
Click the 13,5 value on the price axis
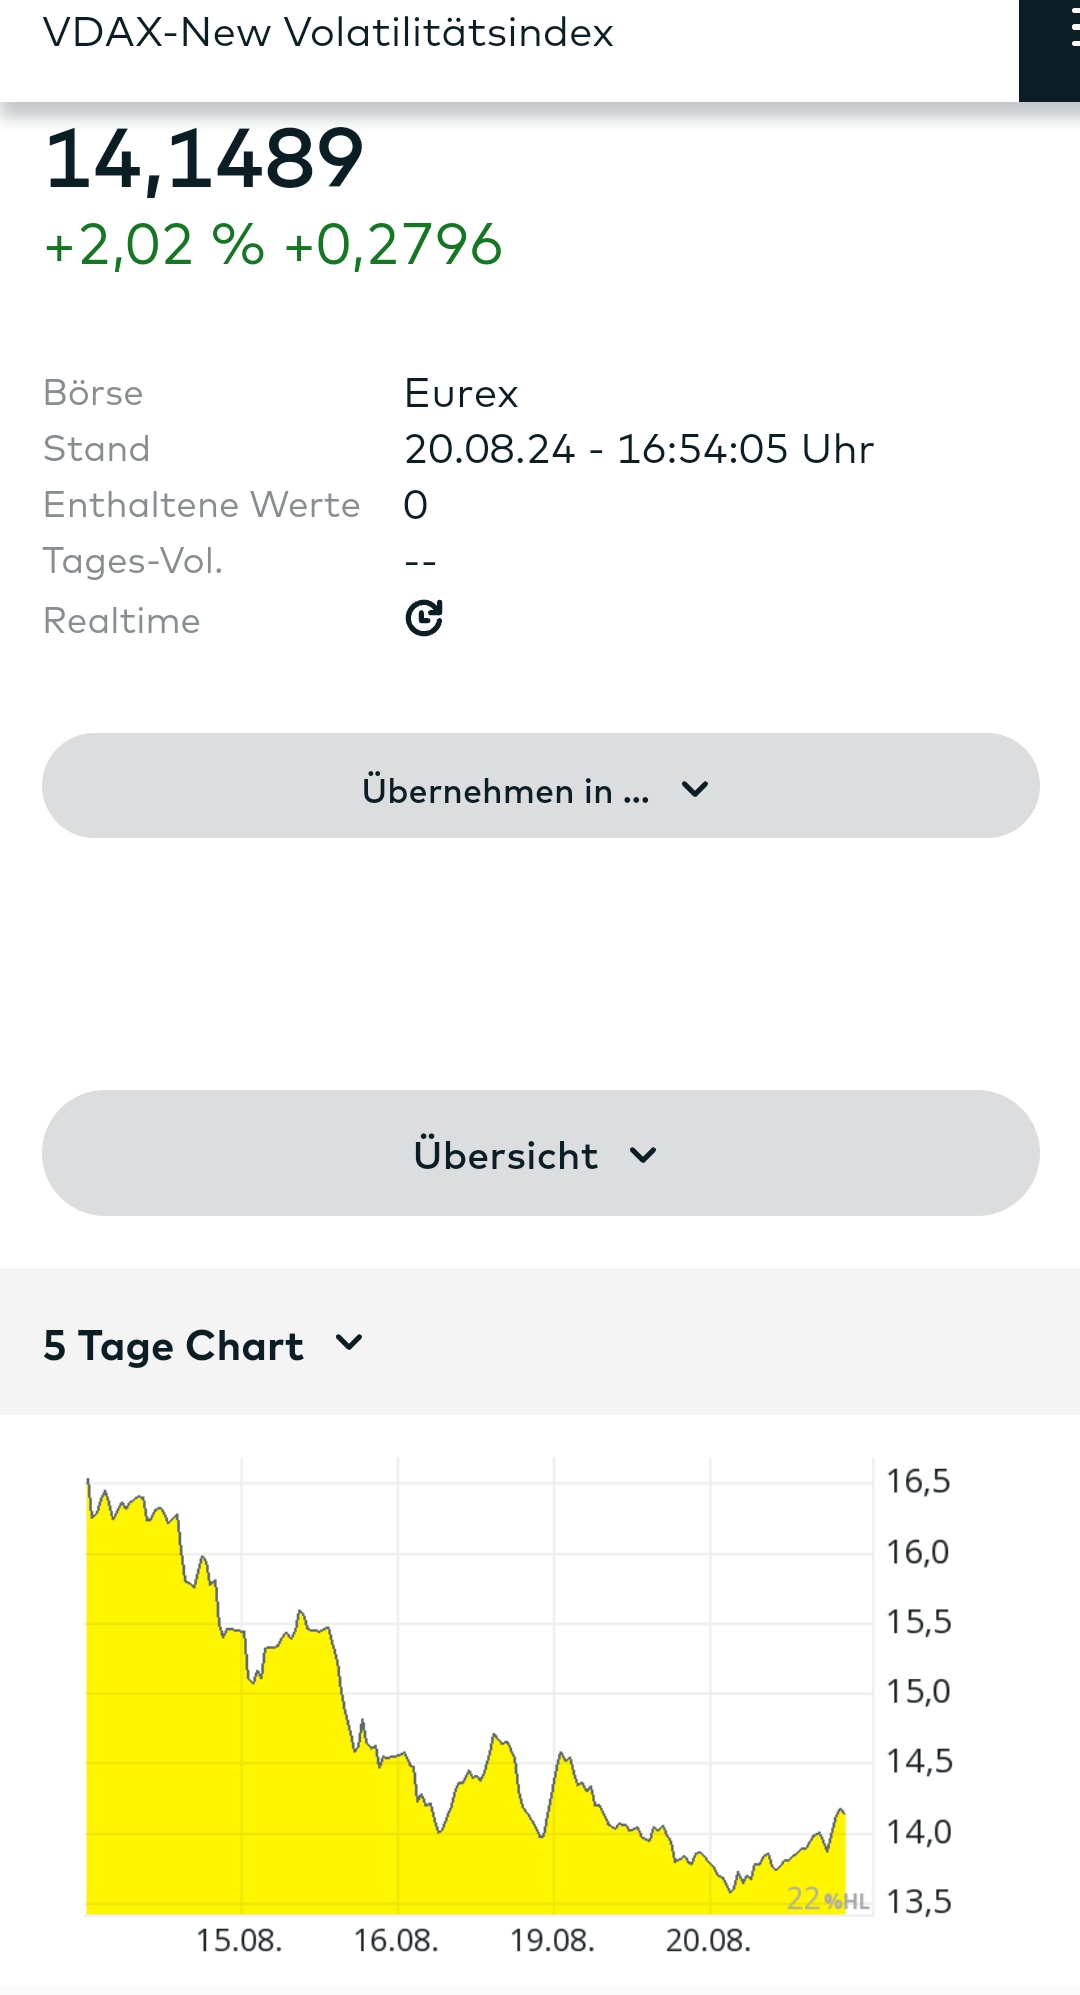click(x=918, y=1901)
